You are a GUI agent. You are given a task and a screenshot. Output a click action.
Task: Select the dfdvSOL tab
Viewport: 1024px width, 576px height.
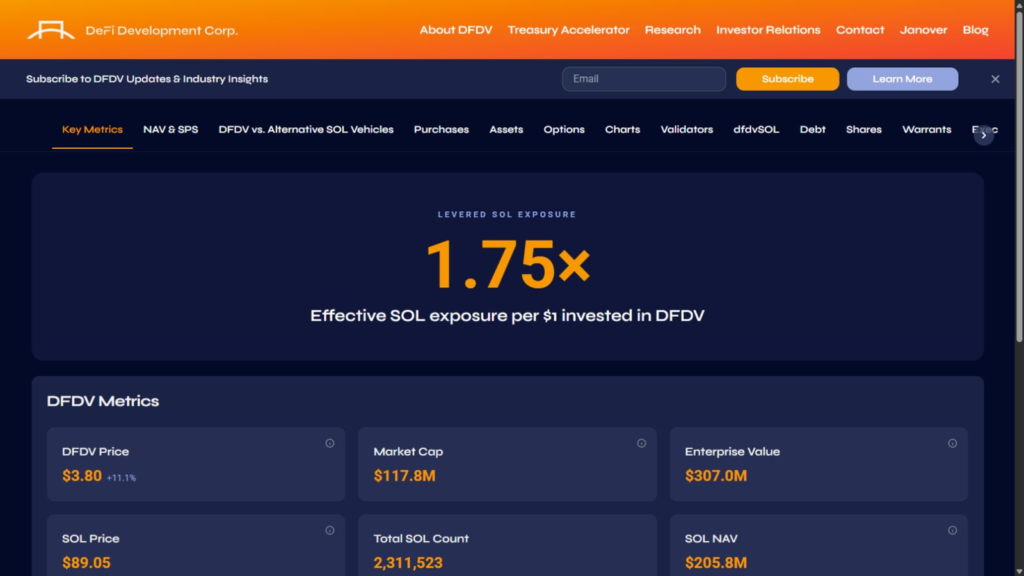coord(756,129)
